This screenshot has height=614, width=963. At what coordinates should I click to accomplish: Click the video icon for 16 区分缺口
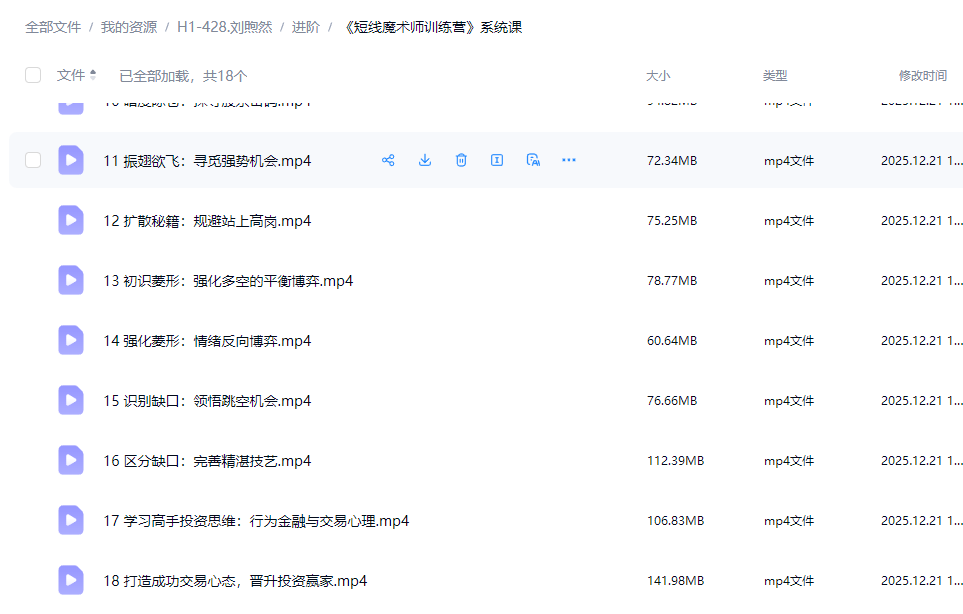click(70, 460)
